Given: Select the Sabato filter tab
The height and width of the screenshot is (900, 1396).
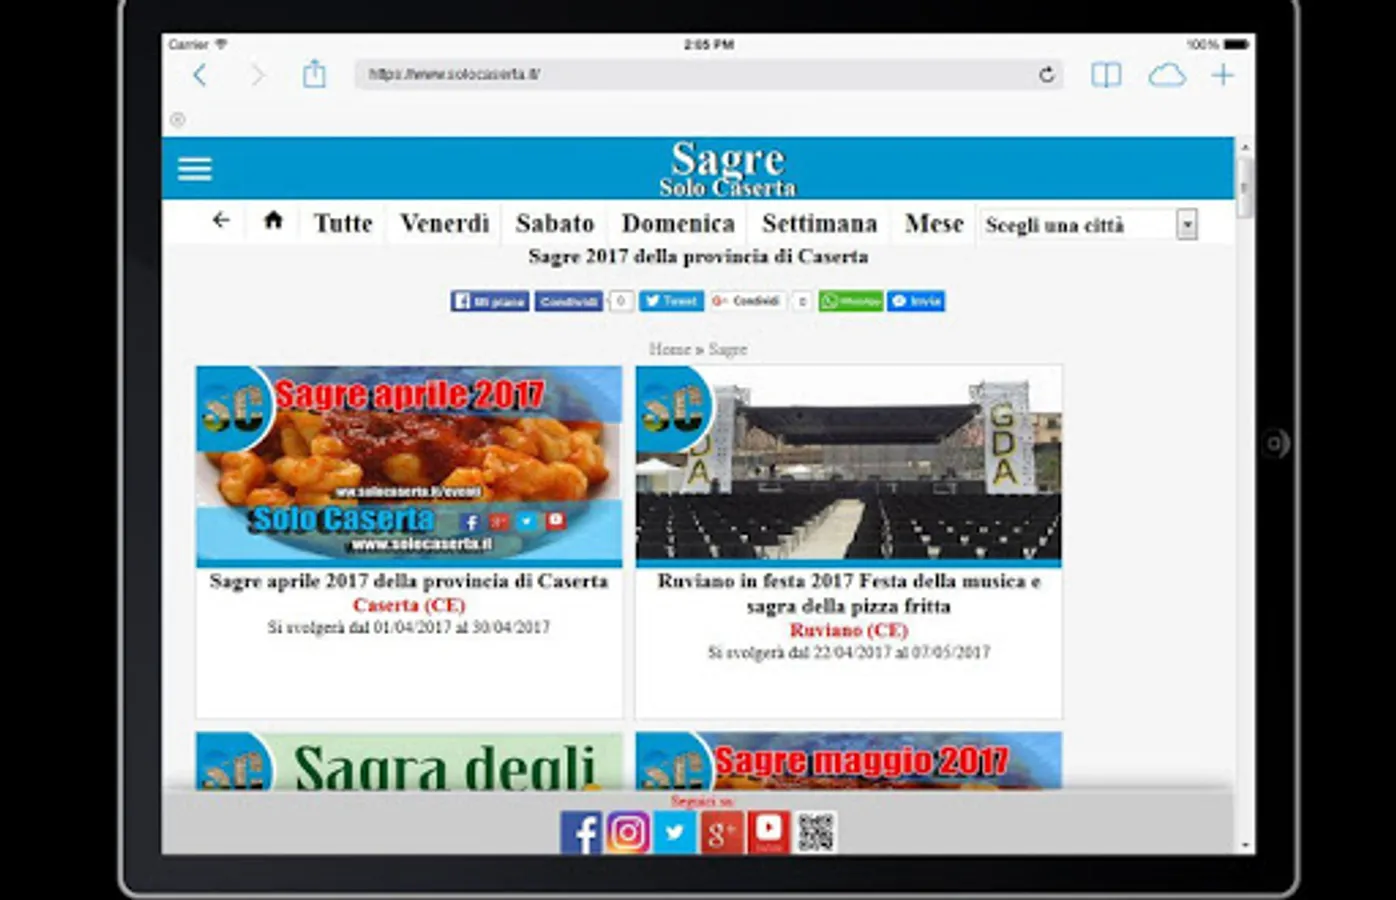Looking at the screenshot, I should click(x=555, y=223).
